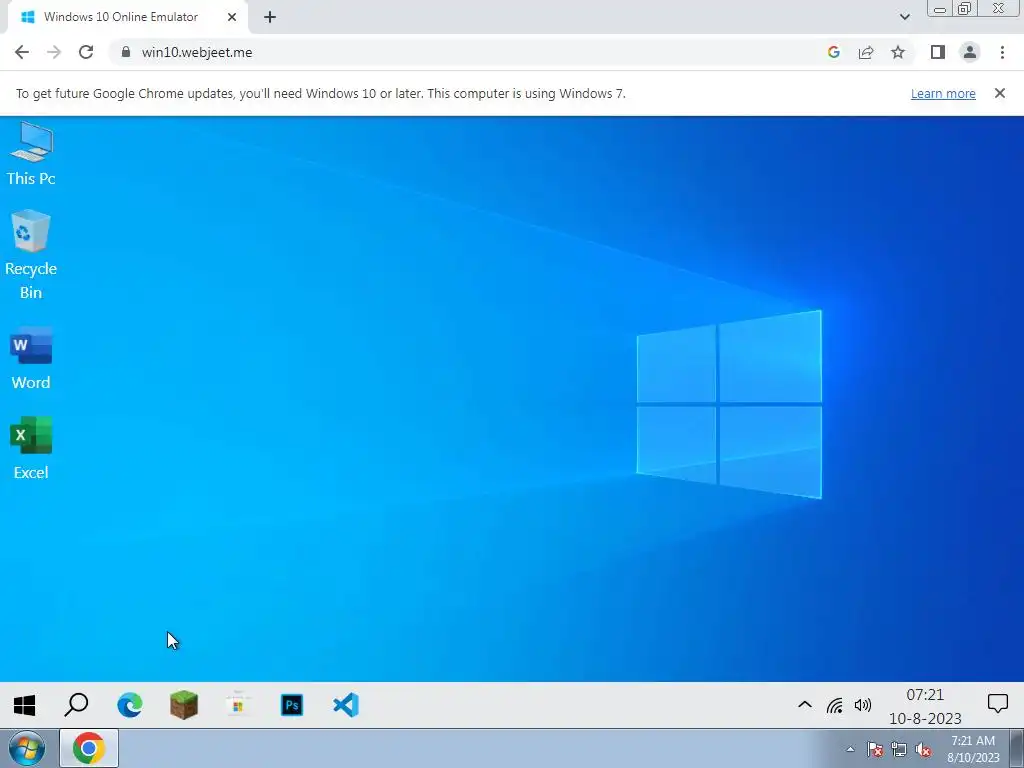
Task: Open the emulated Windows 10 Start menu
Action: pos(24,705)
